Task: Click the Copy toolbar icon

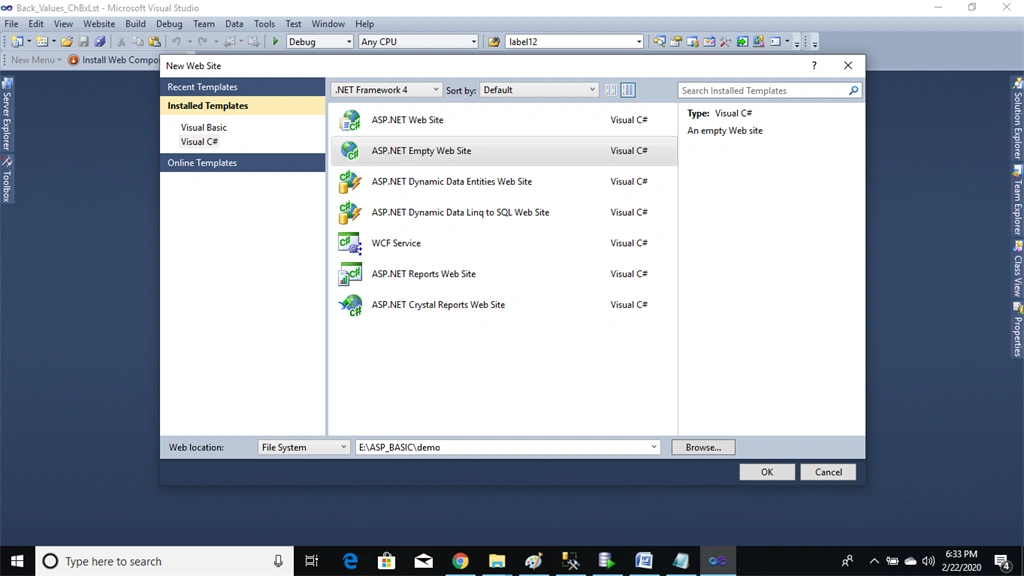Action: click(x=138, y=42)
